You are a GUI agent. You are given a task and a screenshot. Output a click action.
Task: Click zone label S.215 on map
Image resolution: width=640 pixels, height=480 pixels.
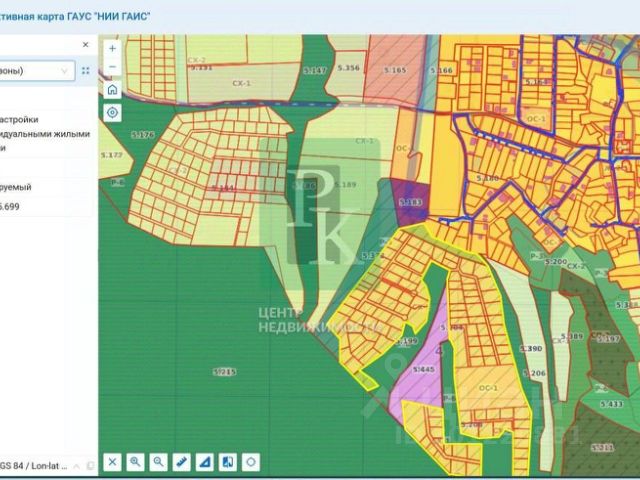coord(224,372)
